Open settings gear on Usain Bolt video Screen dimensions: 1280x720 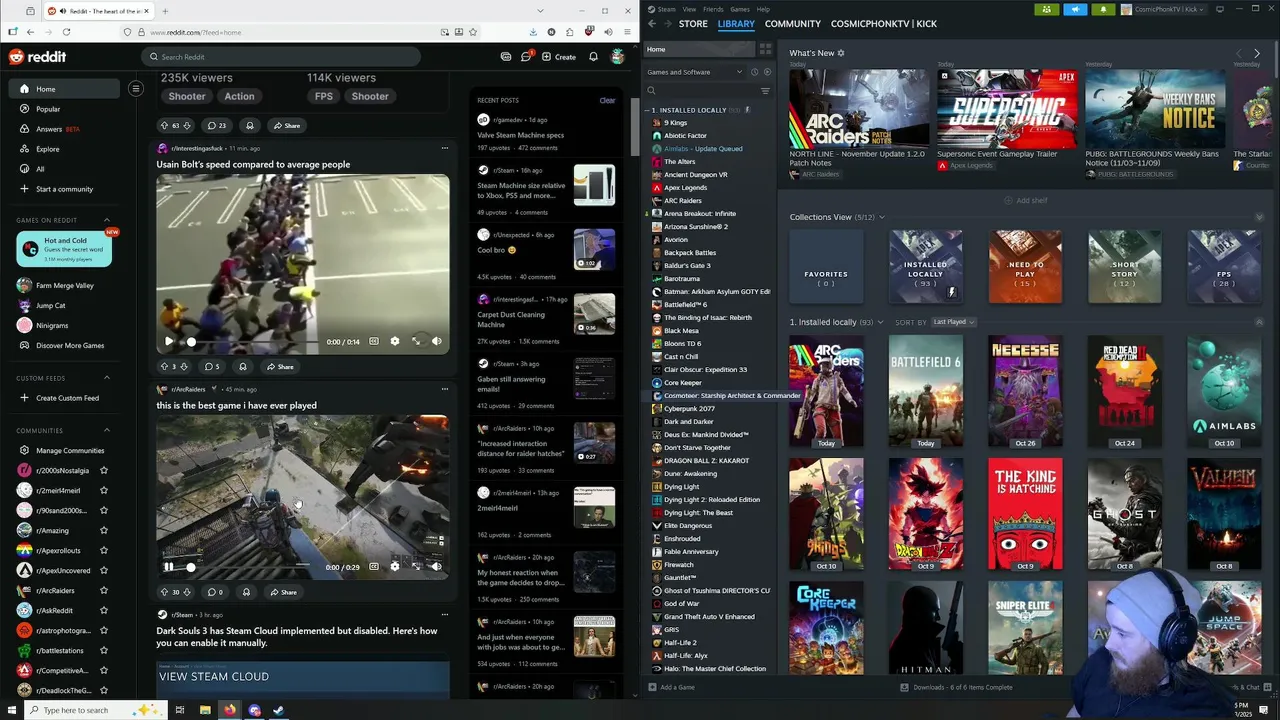pyautogui.click(x=395, y=341)
